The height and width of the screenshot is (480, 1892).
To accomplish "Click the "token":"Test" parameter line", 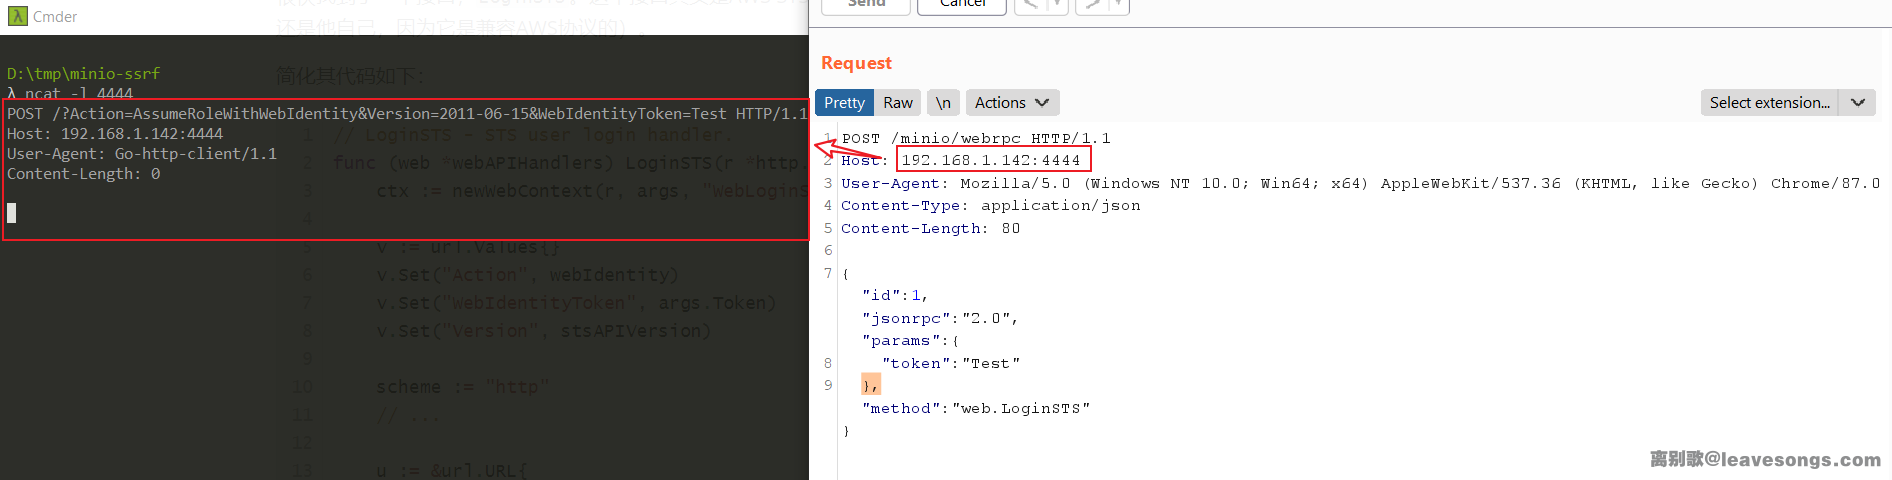I will coord(950,363).
